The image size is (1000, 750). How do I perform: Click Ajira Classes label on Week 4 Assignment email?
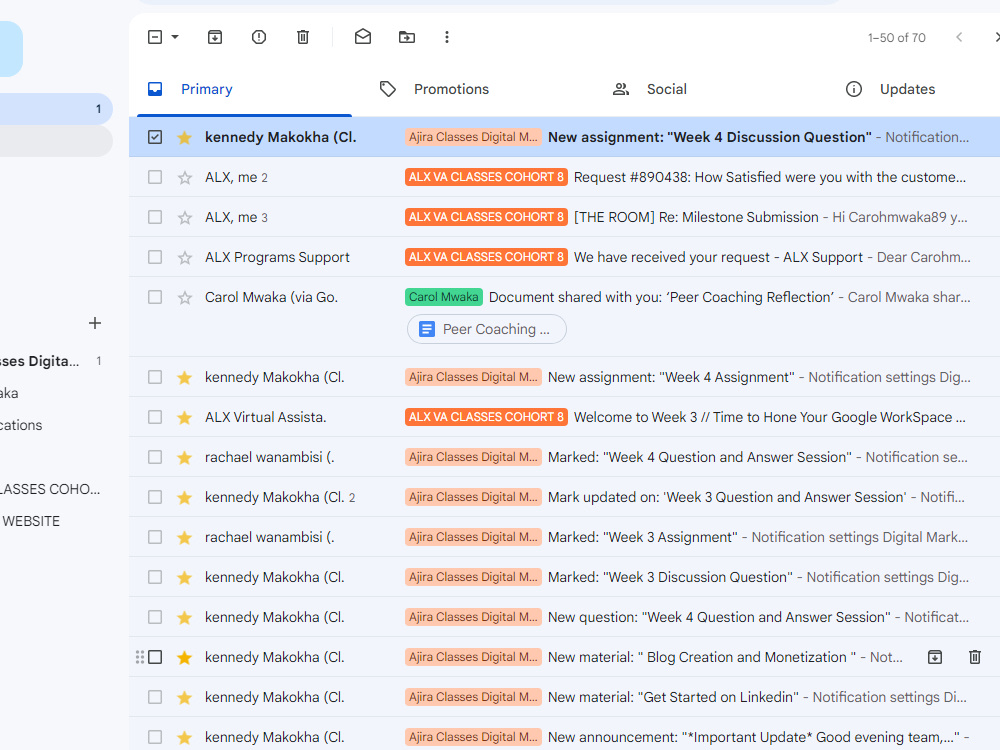[x=473, y=377]
